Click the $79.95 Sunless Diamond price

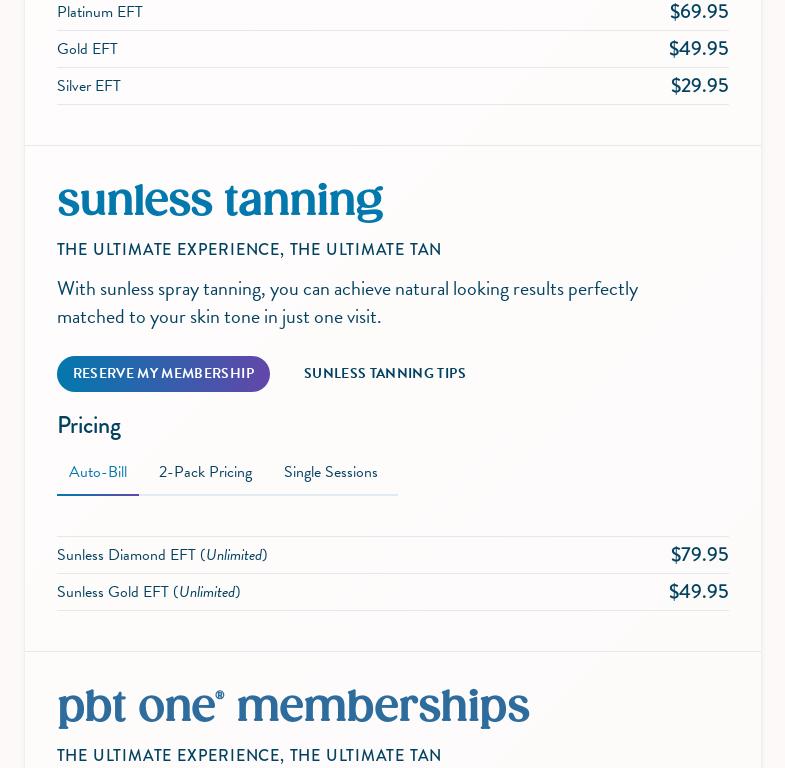699,555
